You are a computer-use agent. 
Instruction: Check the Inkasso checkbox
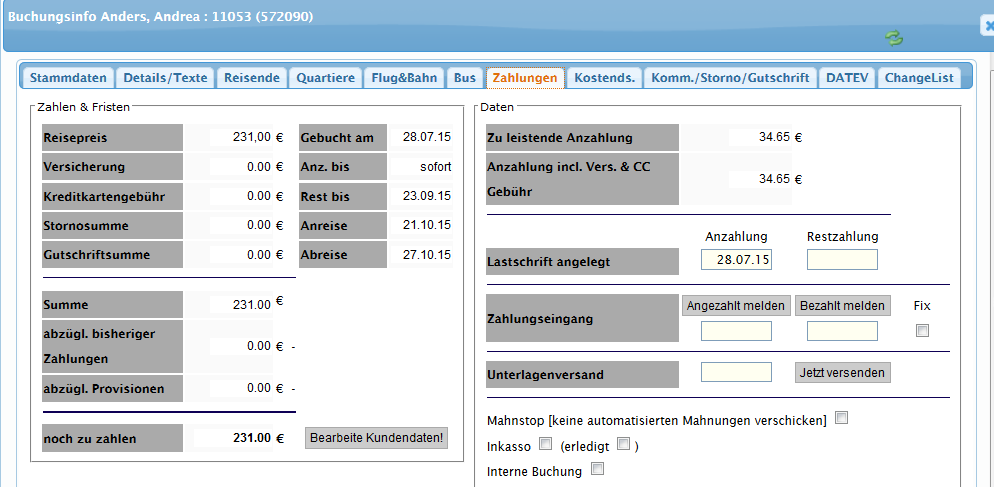[x=545, y=443]
